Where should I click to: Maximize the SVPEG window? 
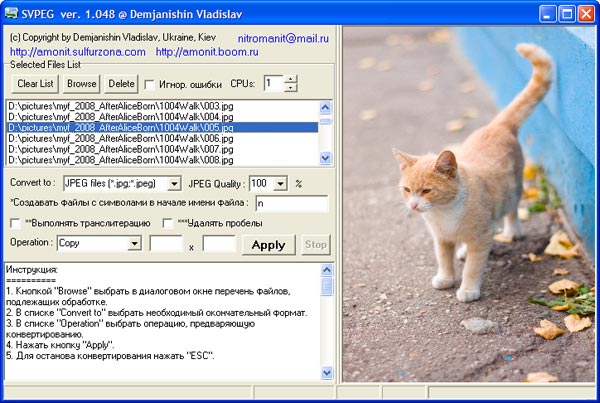click(x=567, y=14)
